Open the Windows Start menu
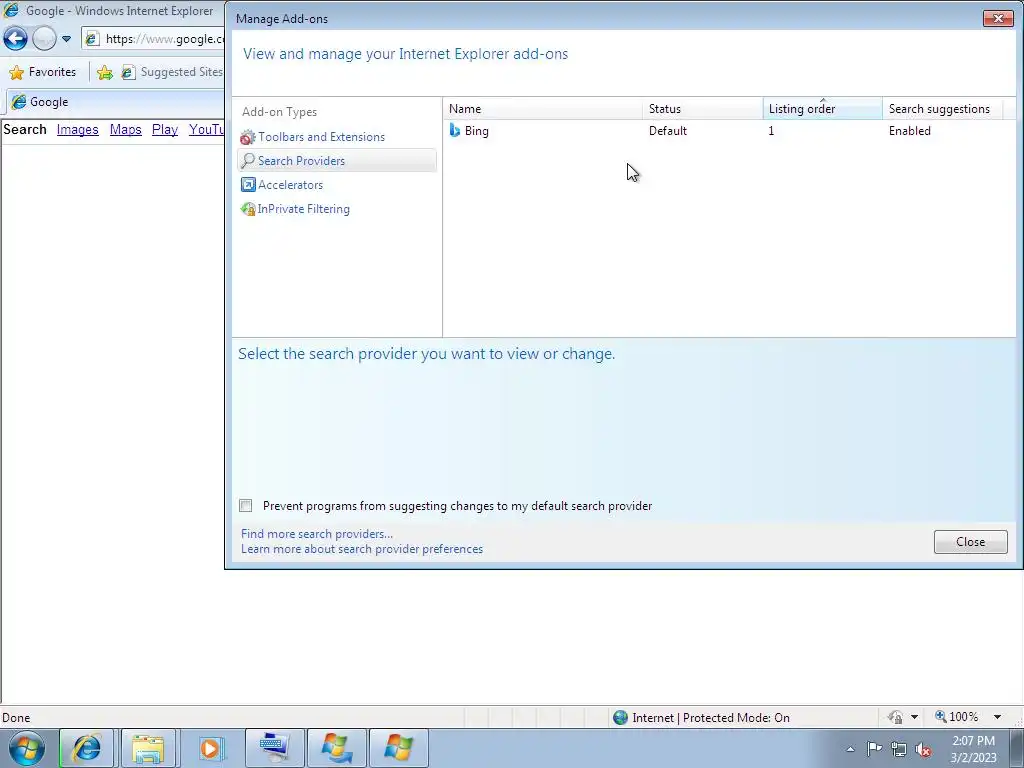 [x=27, y=748]
